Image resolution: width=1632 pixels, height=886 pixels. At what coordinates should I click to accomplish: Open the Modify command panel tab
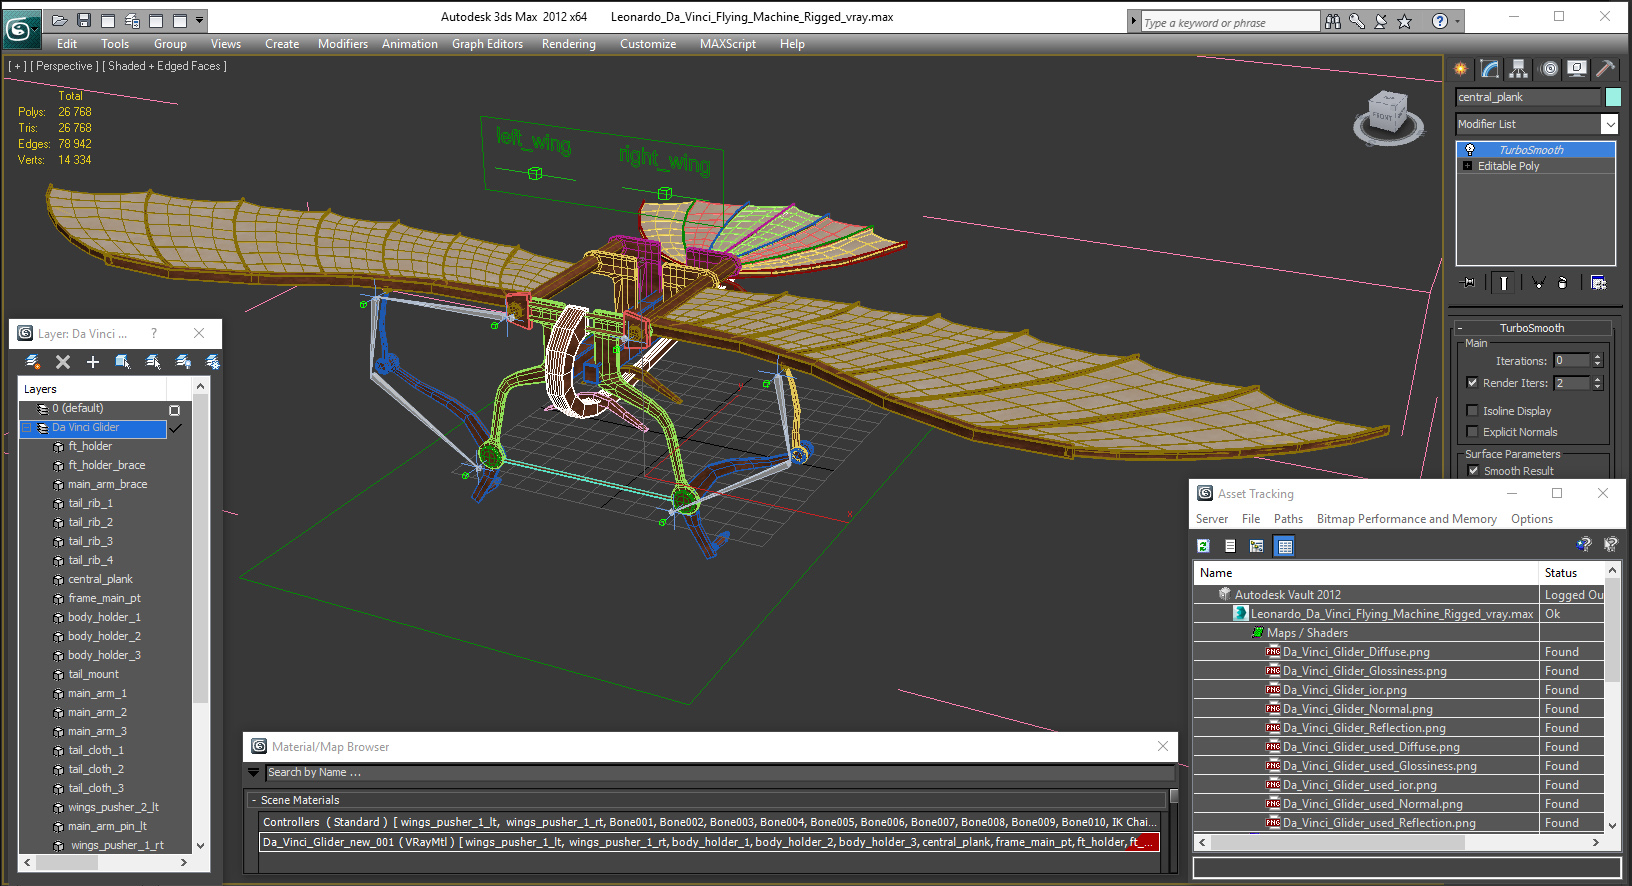coord(1490,69)
